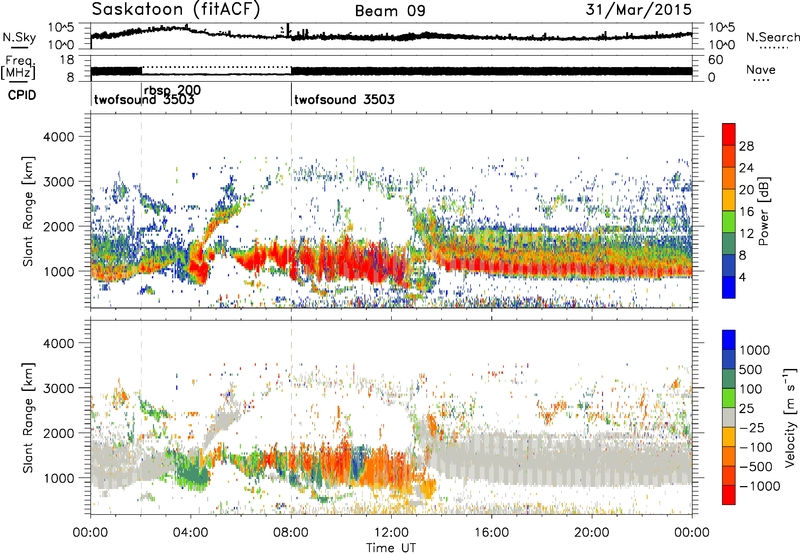This screenshot has width=800, height=554.
Task: Click the '16:00' time tick label
Action: (491, 533)
